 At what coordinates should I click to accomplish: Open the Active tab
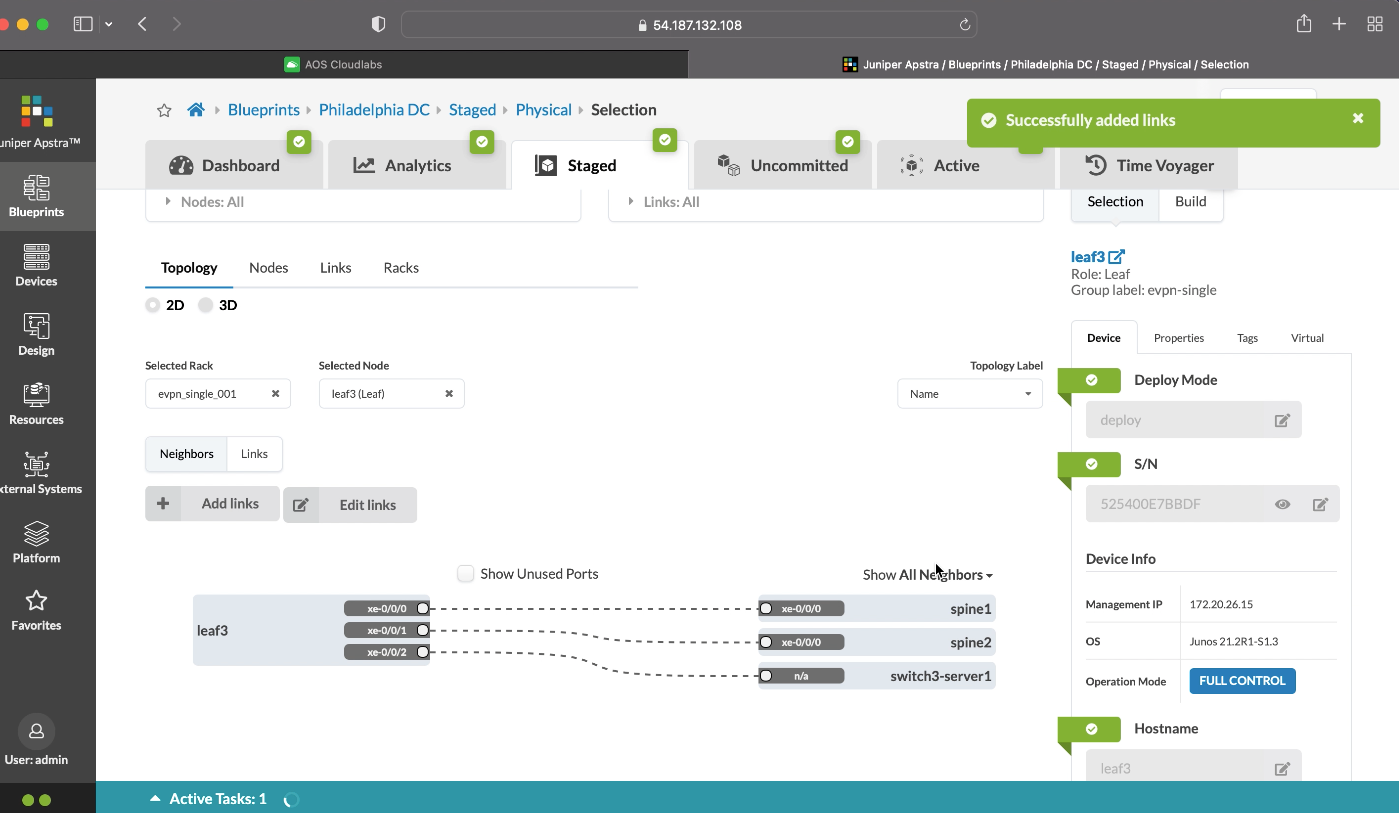(965, 165)
